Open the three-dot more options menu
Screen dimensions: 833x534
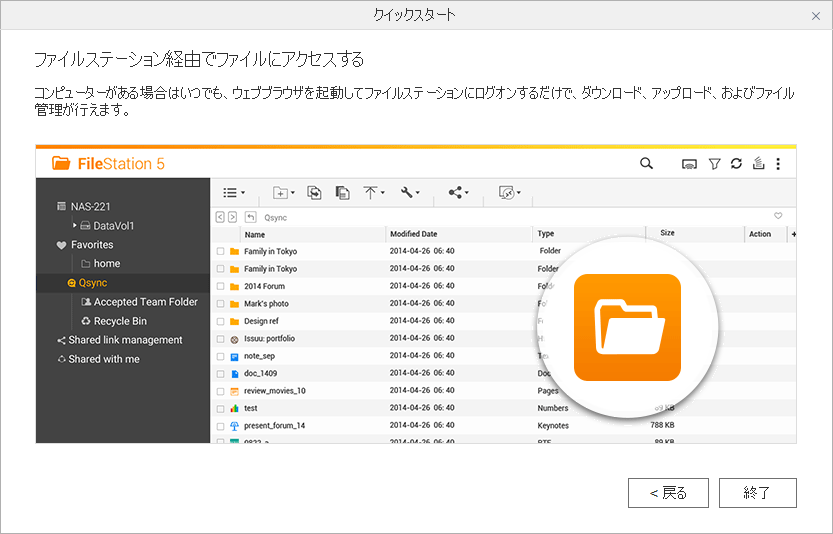coord(778,164)
